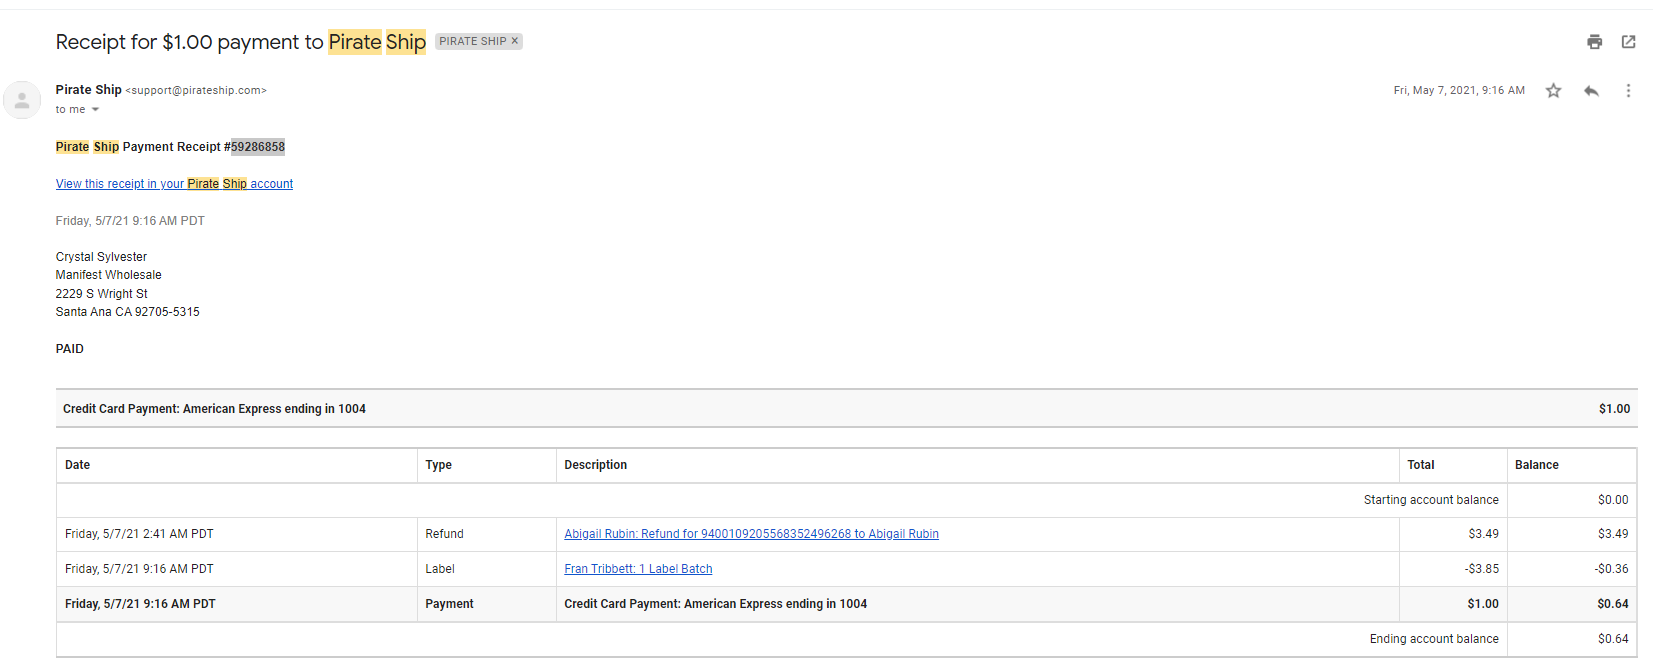Open "View this receipt in your Pirate Ship account" link
Viewport: 1655px width, 671px height.
[x=174, y=184]
